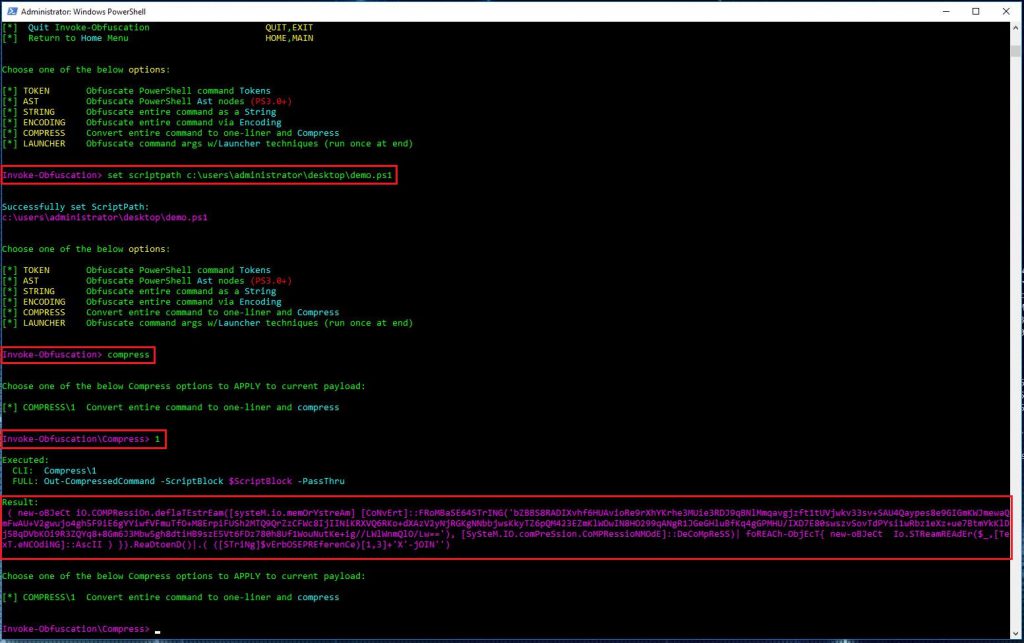Click the blinking cursor at Compress prompt

click(x=155, y=632)
